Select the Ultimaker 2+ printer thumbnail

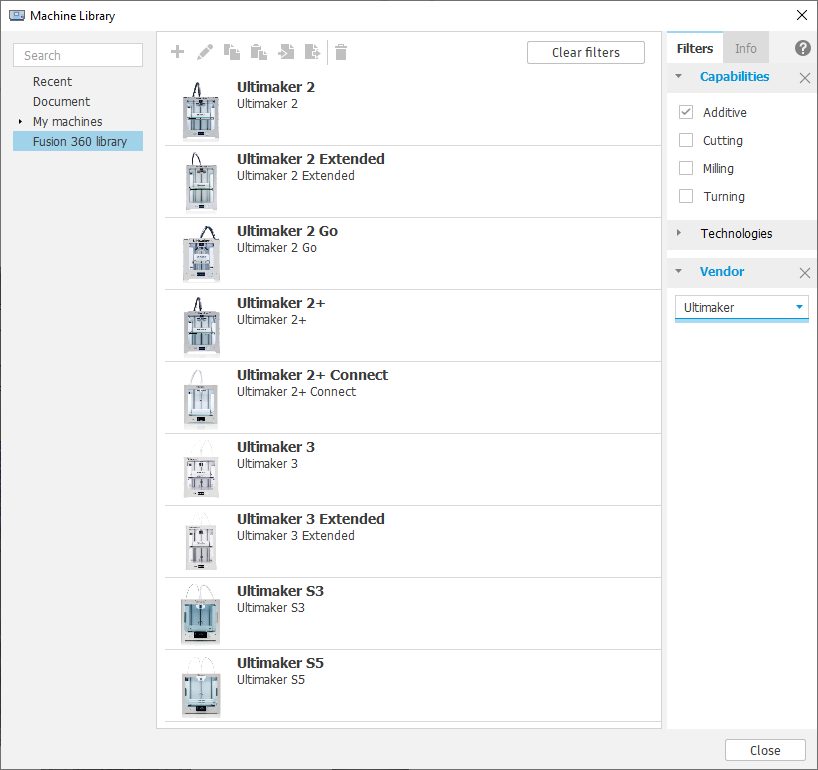(x=201, y=327)
